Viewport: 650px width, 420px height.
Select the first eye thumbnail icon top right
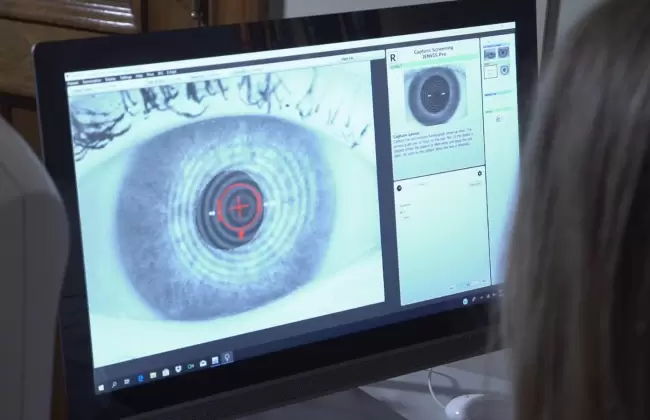click(490, 52)
